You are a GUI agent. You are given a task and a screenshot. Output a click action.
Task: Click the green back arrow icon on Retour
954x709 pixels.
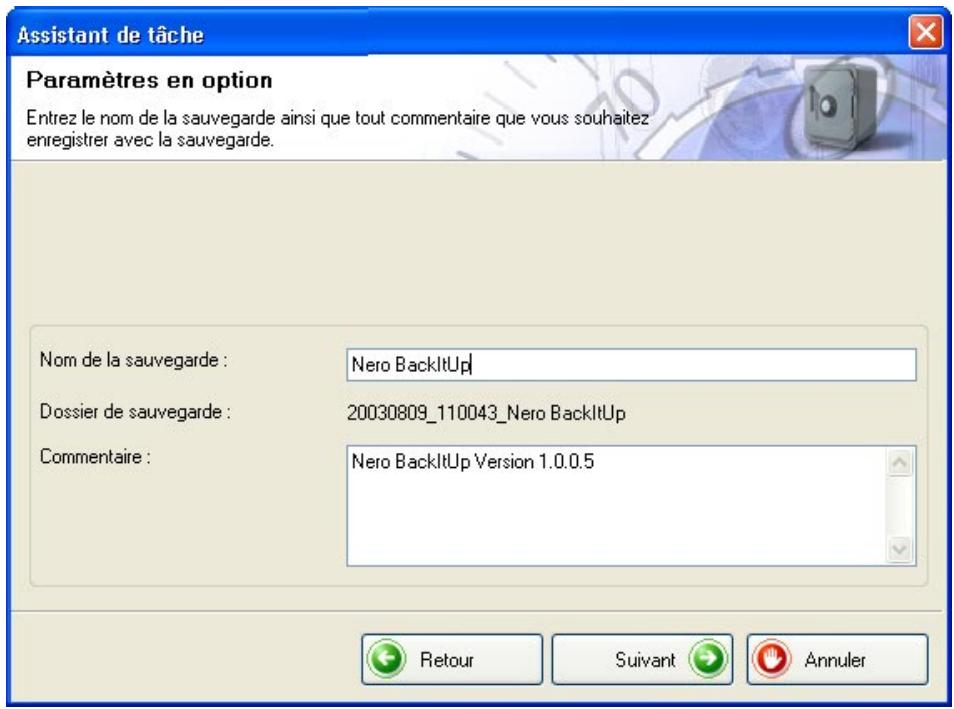[x=388, y=659]
